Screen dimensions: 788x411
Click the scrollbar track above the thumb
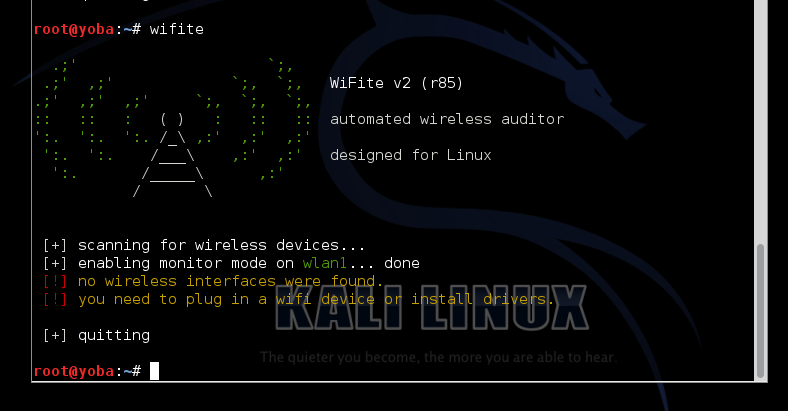(760, 122)
